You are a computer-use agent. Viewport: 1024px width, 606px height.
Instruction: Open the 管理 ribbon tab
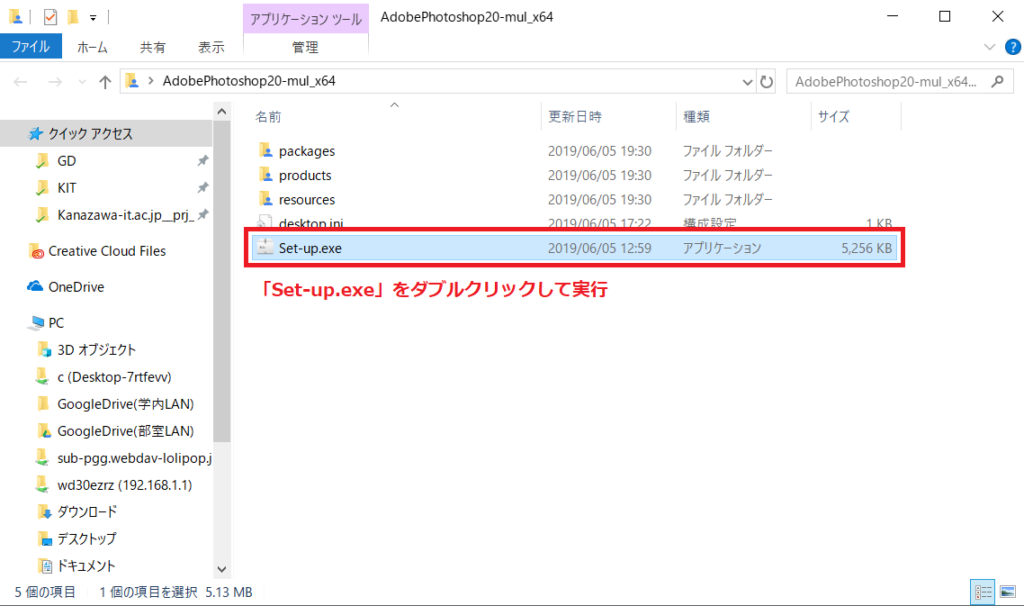tap(305, 47)
